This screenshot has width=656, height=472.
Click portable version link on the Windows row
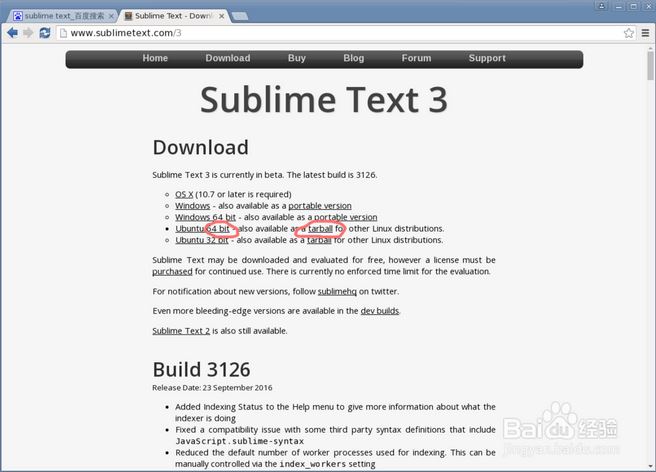point(320,206)
